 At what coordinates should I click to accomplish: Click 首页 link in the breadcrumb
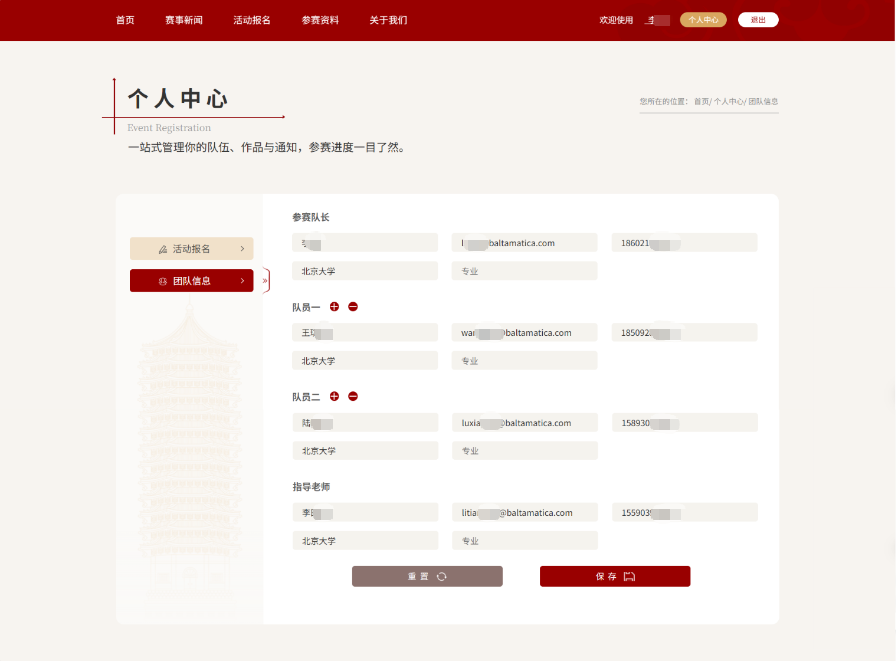pos(701,102)
